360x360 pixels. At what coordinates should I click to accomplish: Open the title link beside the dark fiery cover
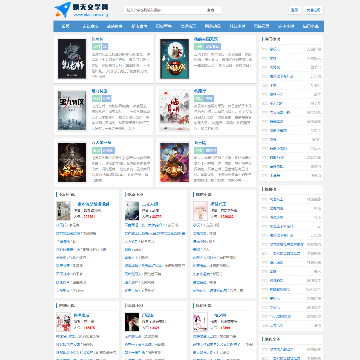point(101,143)
